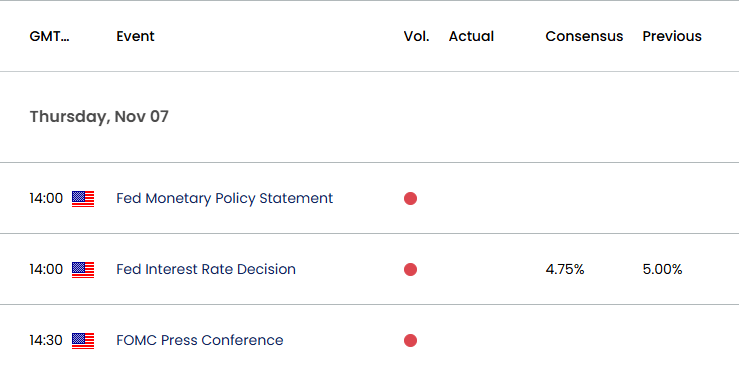
Task: Click red volatility dot for Fed Monetary Policy Statement
Action: (x=411, y=199)
